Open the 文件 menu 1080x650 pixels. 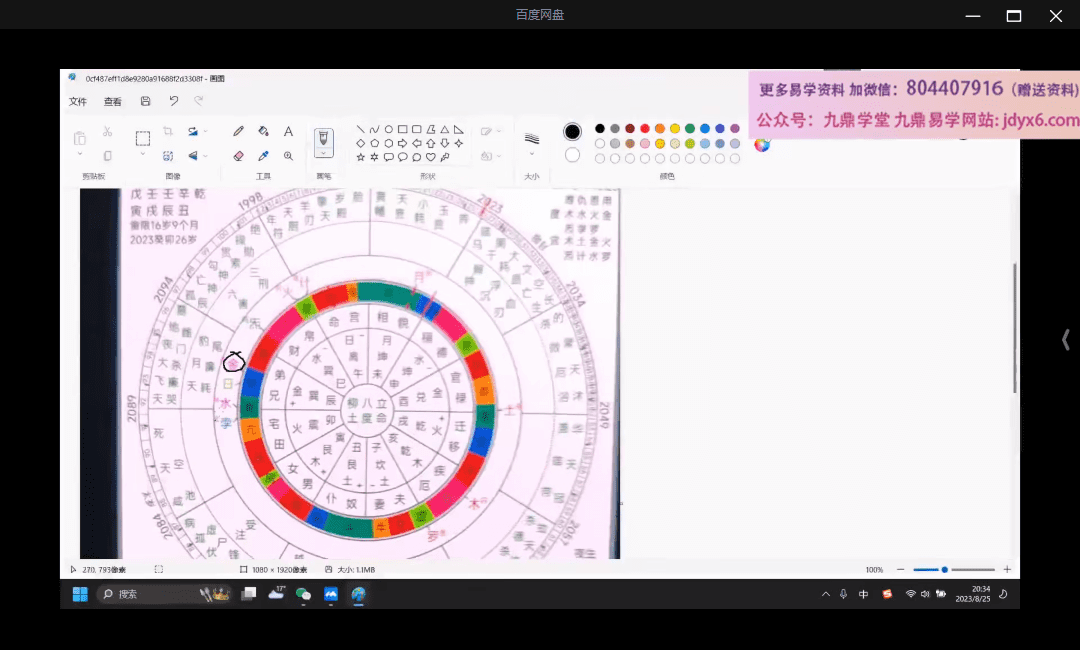(78, 101)
